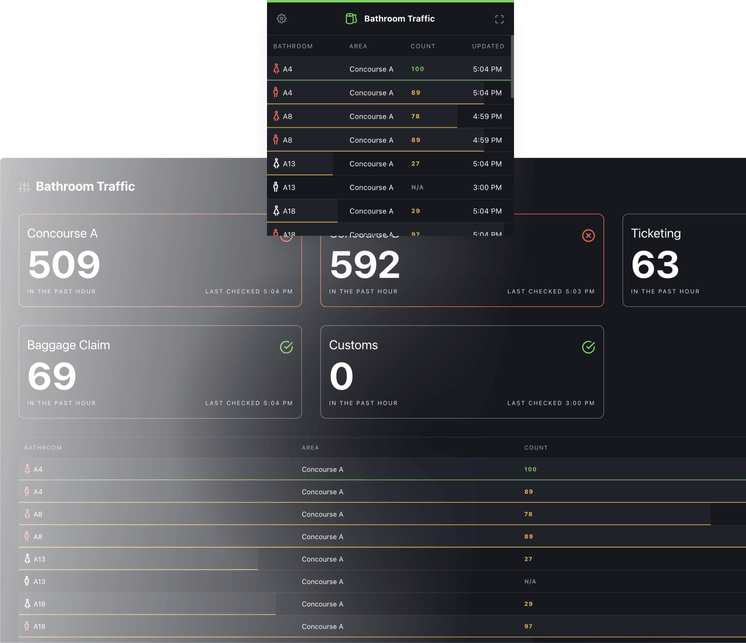This screenshot has width=746, height=643.
Task: Click men's icon in popup A8 row showing 89
Action: coord(275,140)
